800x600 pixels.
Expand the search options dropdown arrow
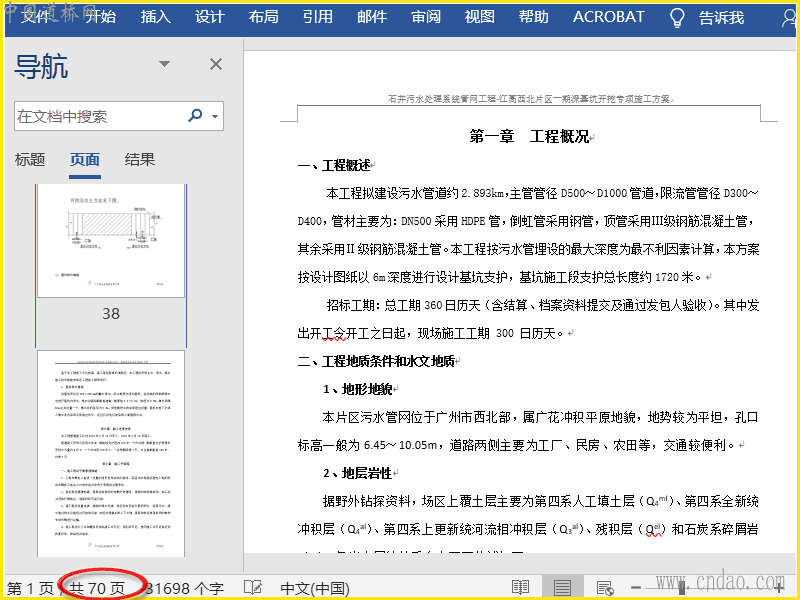[x=215, y=116]
